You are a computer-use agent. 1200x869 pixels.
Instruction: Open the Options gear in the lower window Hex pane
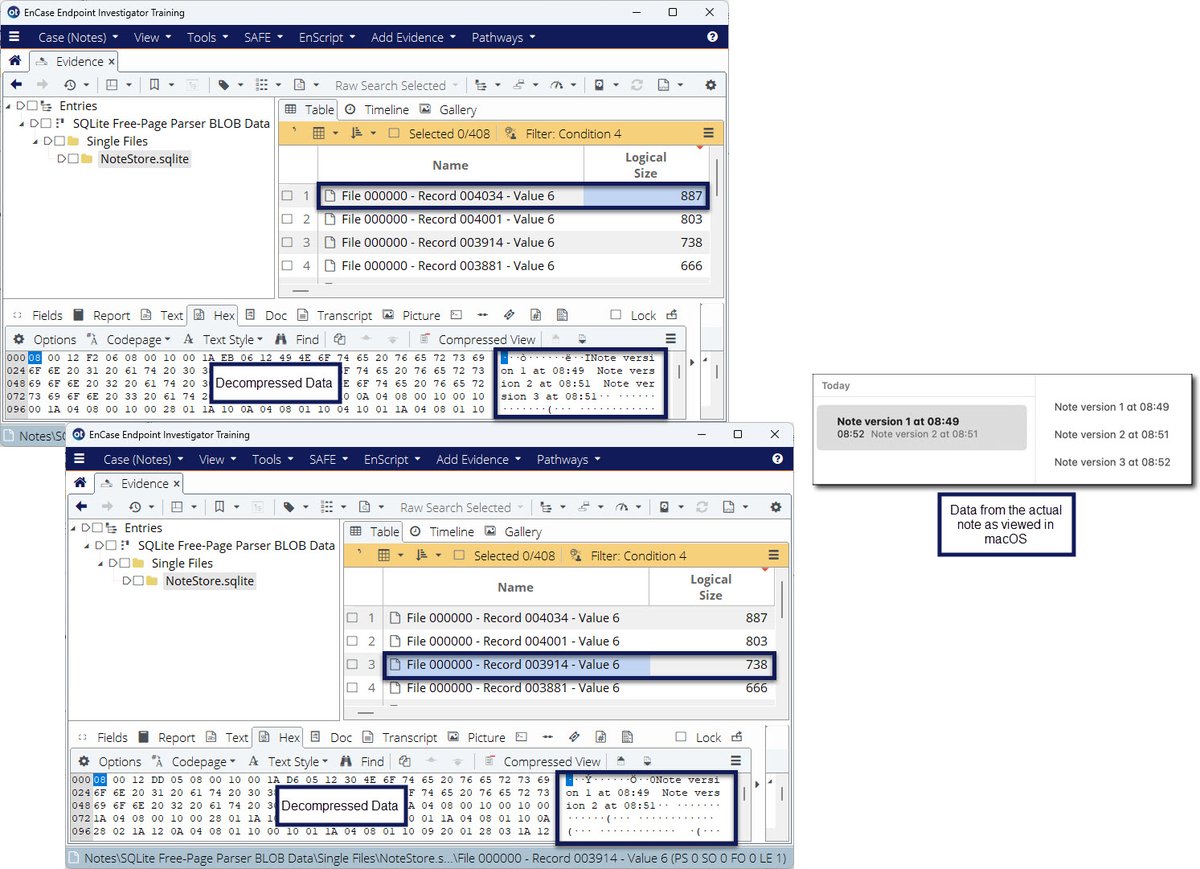click(83, 762)
